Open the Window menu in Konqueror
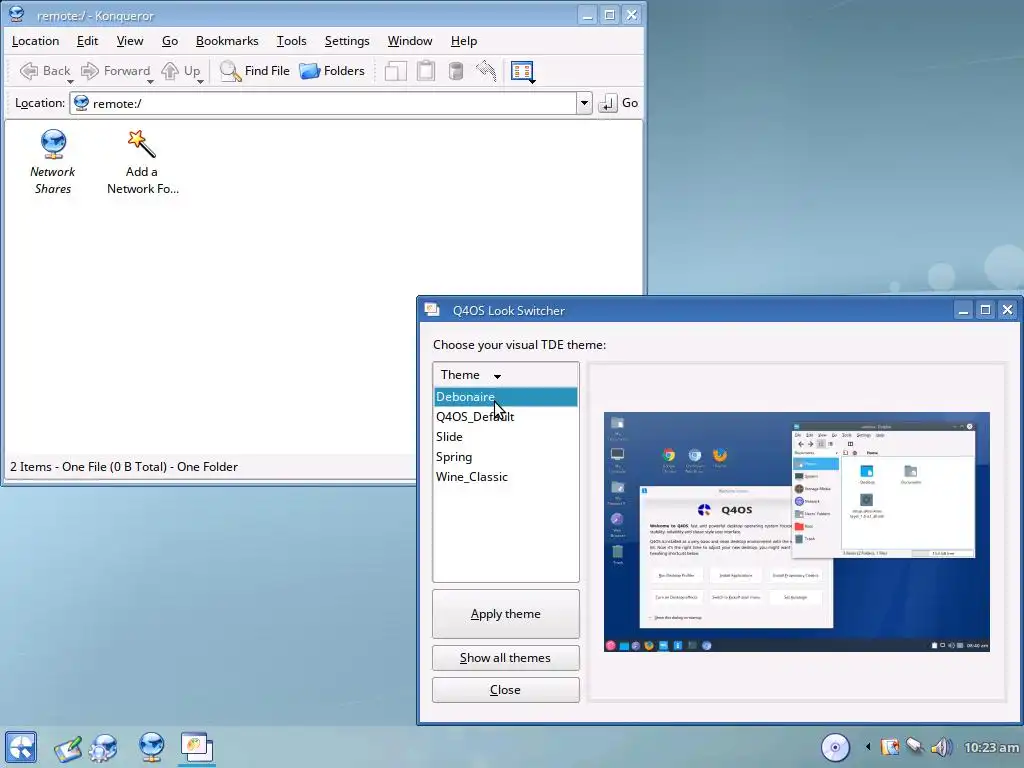Screen dimensions: 1024x768 409,40
